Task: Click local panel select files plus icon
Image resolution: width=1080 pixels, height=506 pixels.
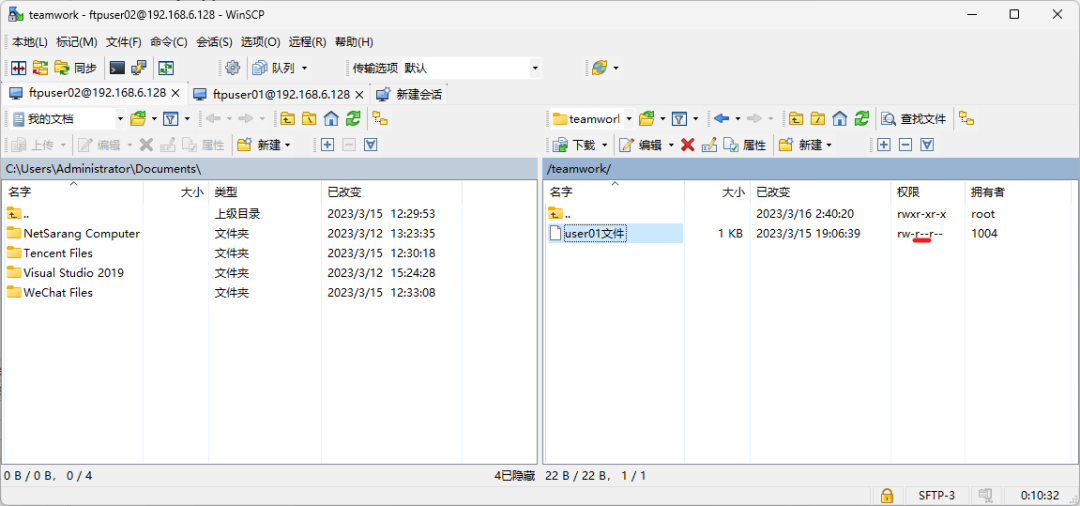Action: (327, 145)
